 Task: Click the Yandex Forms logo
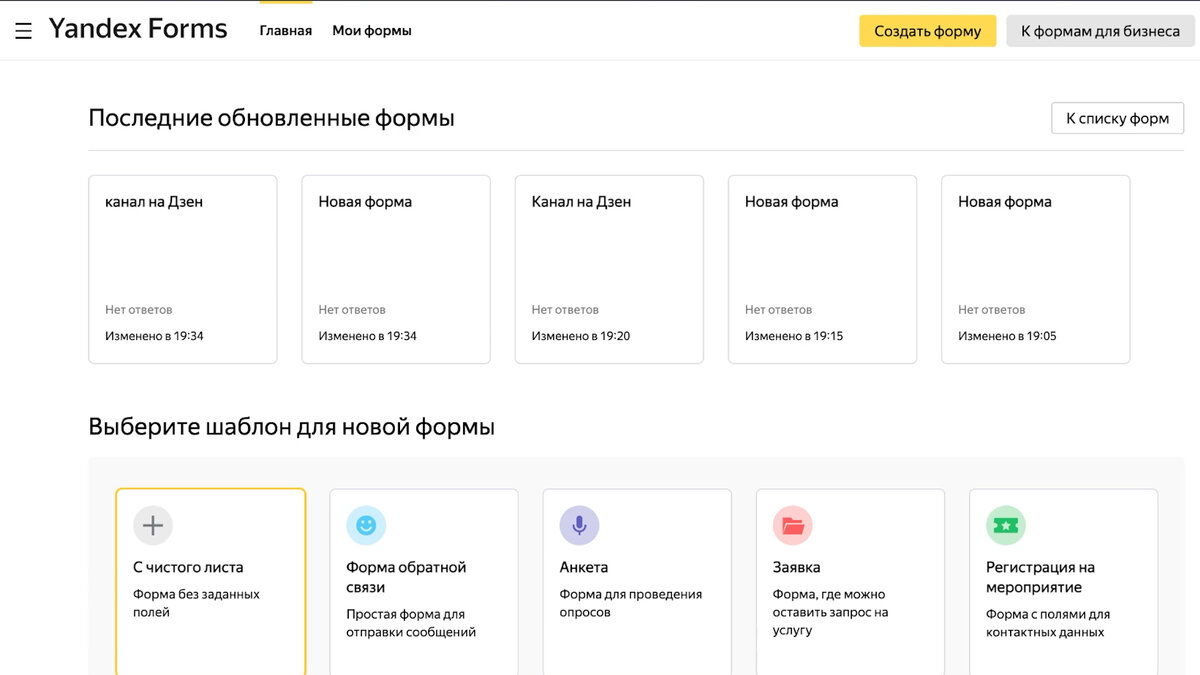tap(138, 28)
